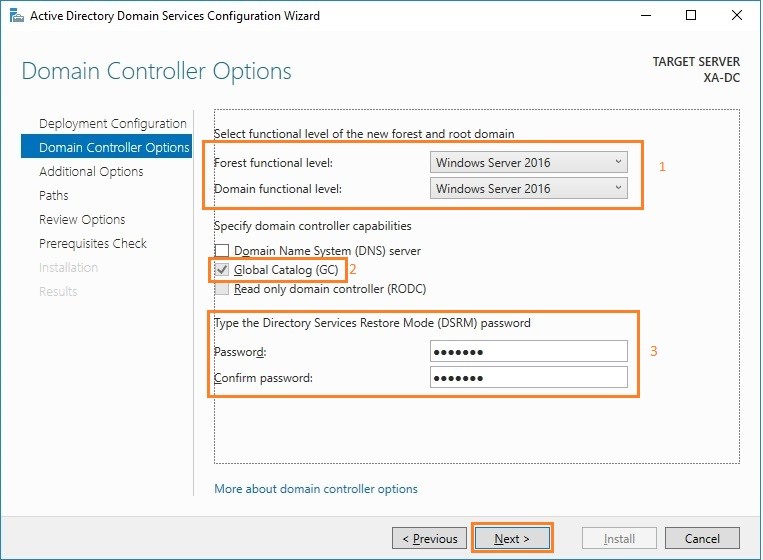The image size is (763, 560).
Task: Expand Forest functional level chevron arrow
Action: coord(618,162)
